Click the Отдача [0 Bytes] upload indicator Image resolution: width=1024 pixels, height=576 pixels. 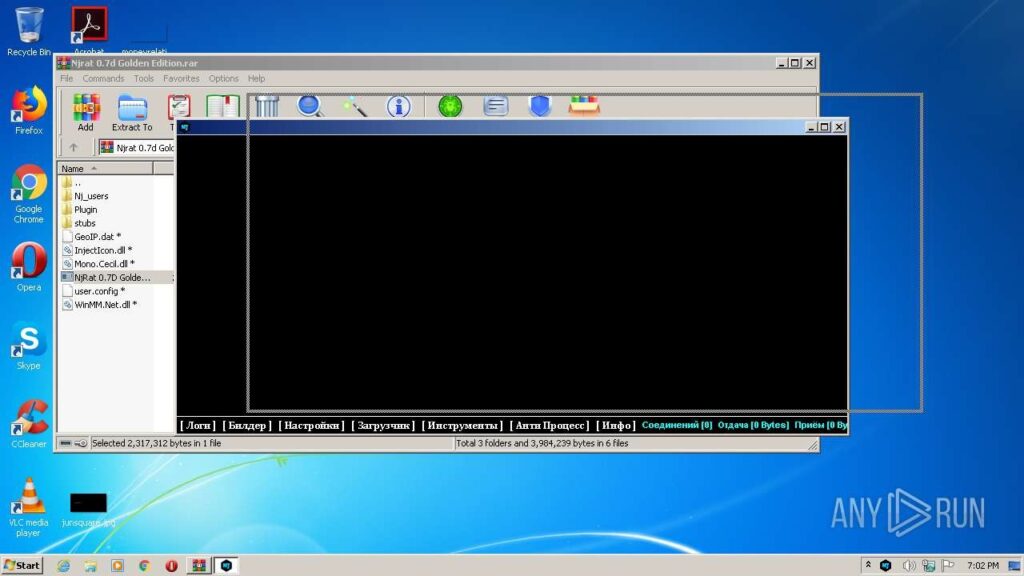[753, 425]
